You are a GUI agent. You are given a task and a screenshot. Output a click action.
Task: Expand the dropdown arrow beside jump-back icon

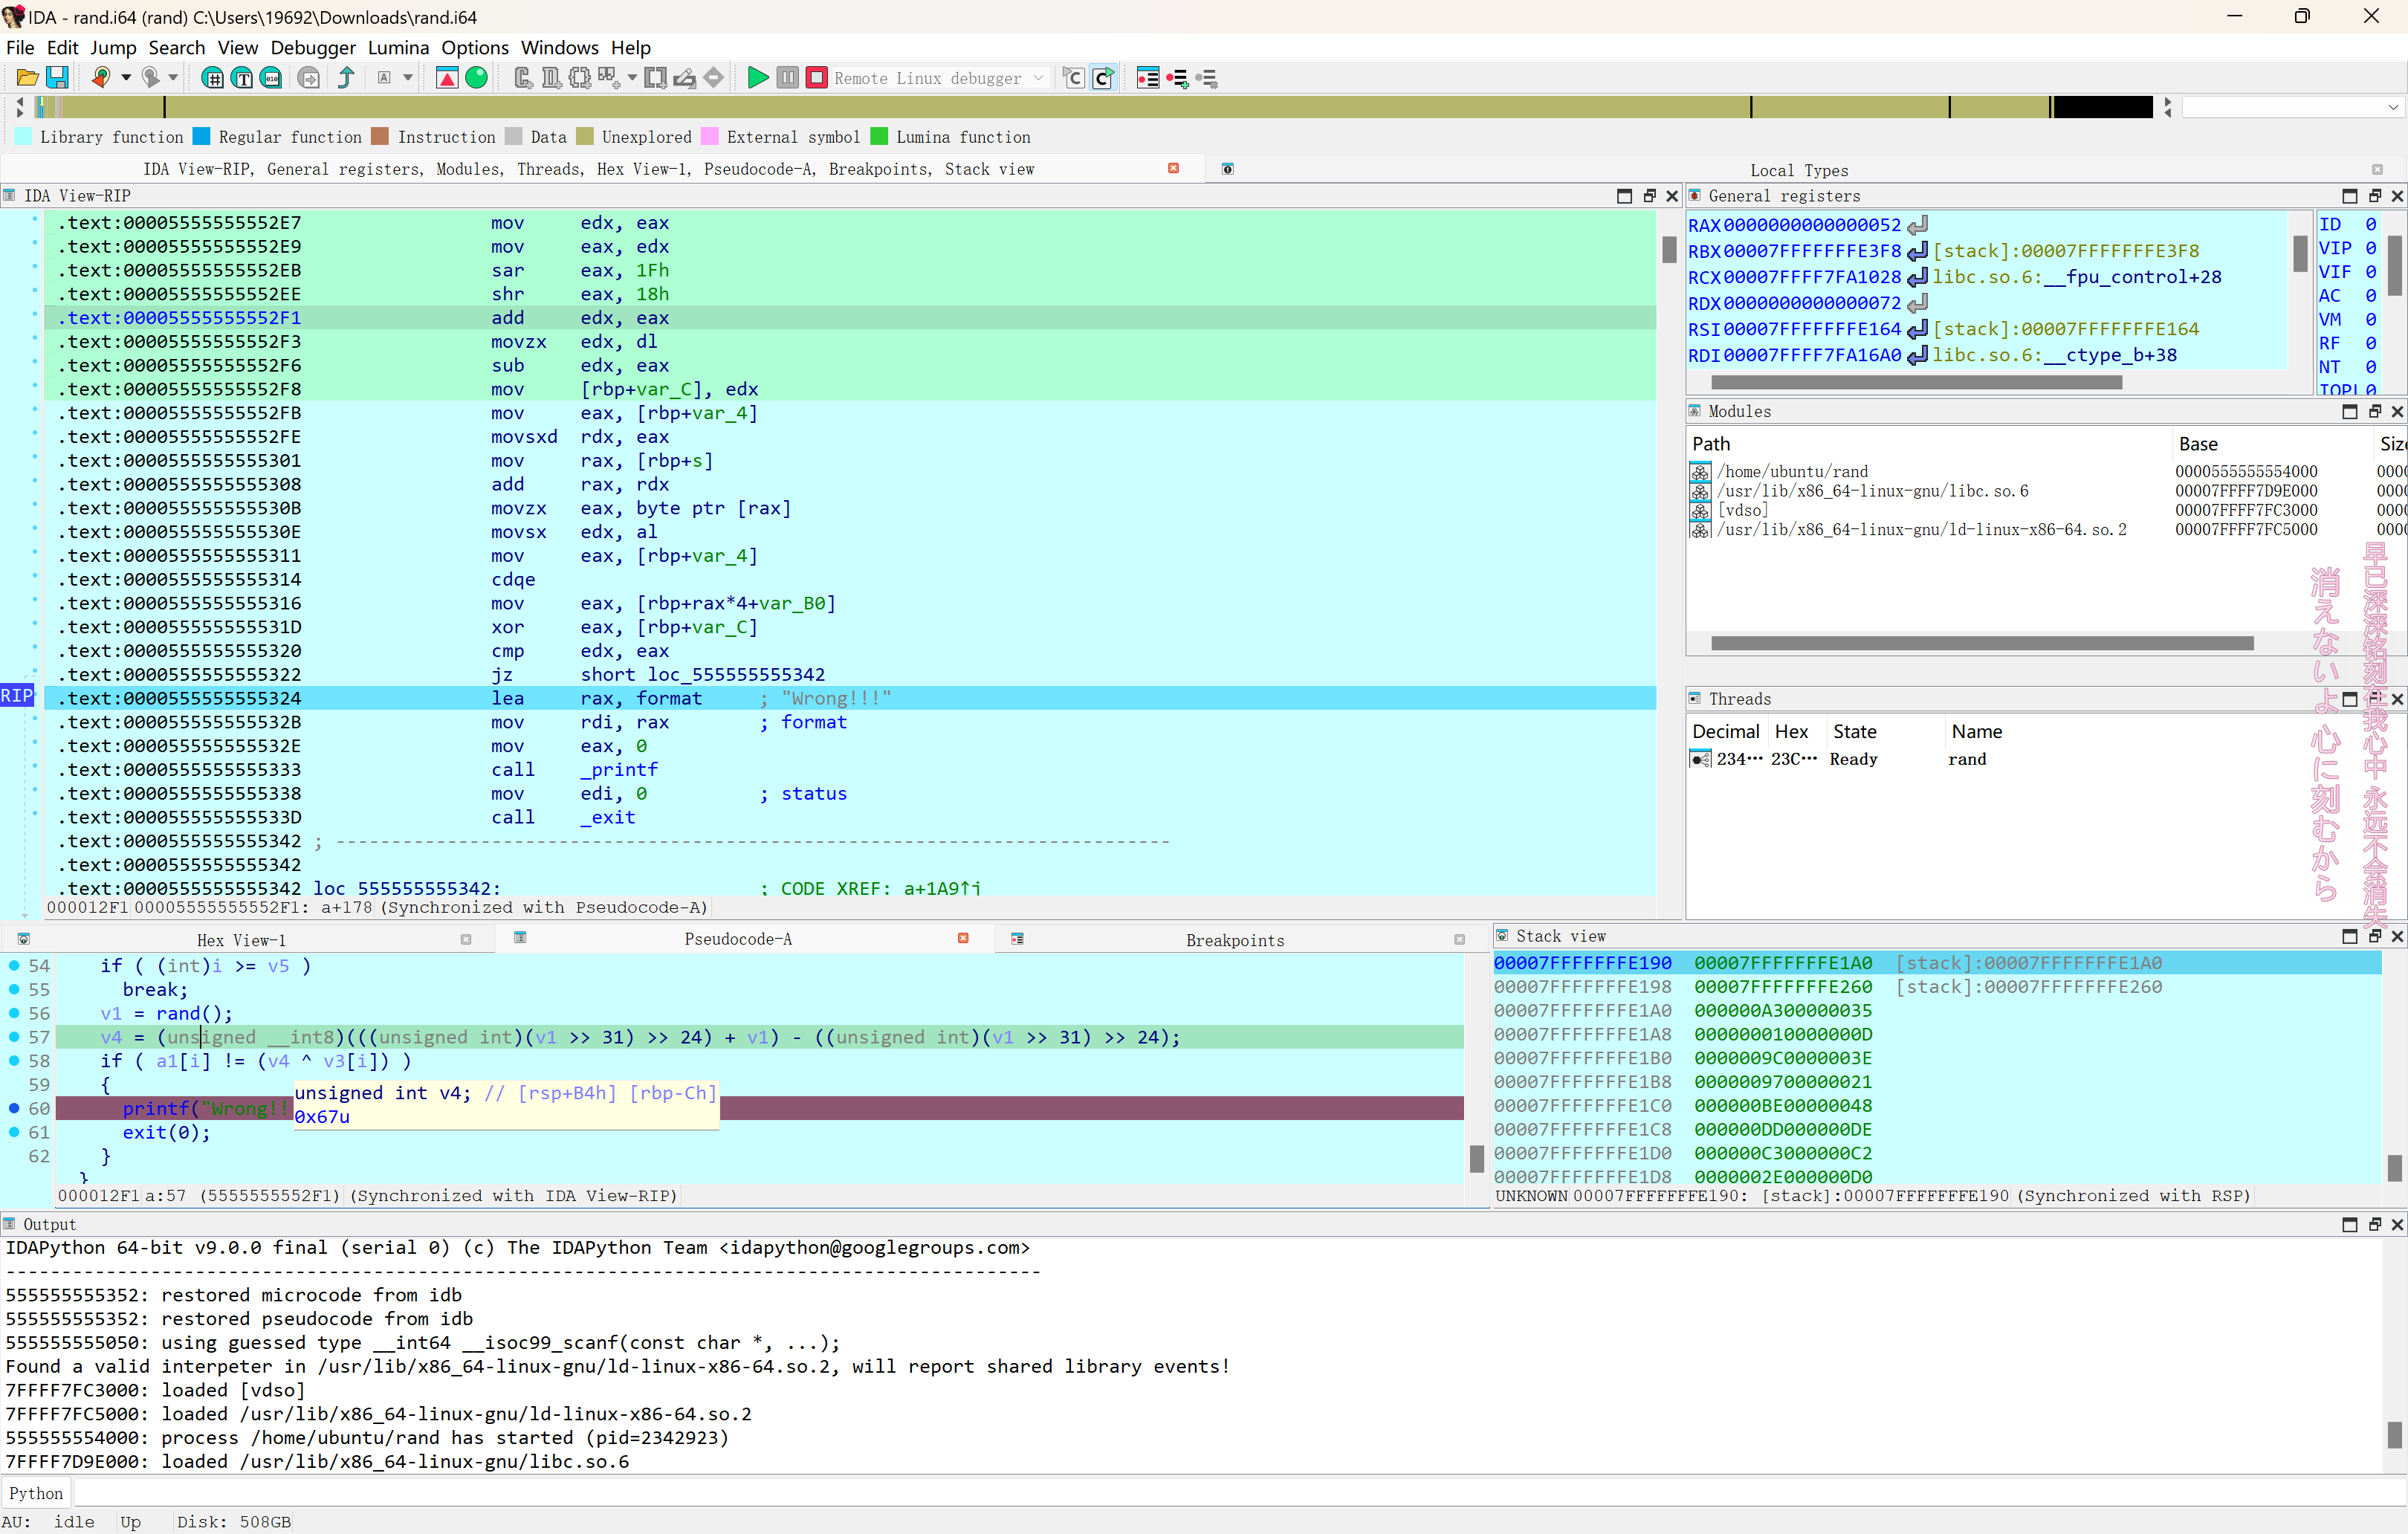pyautogui.click(x=126, y=78)
